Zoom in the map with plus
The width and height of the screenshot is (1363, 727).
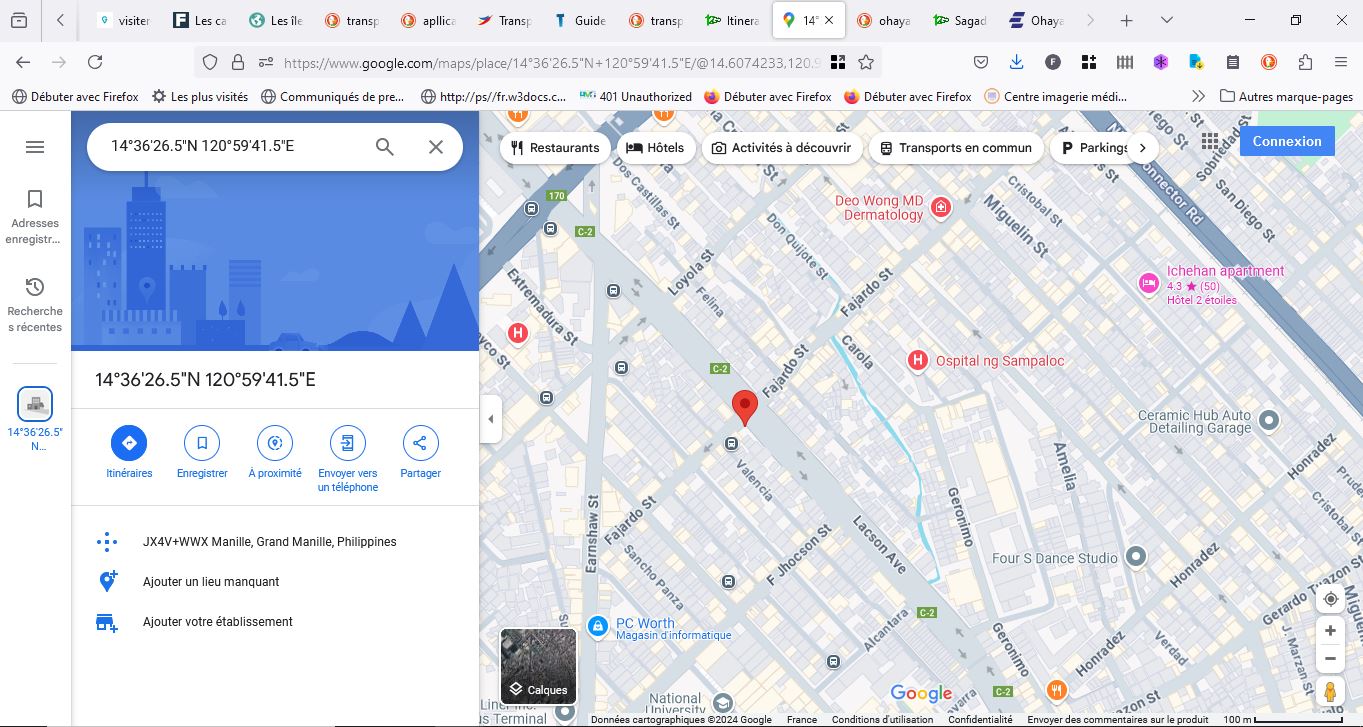(1330, 631)
